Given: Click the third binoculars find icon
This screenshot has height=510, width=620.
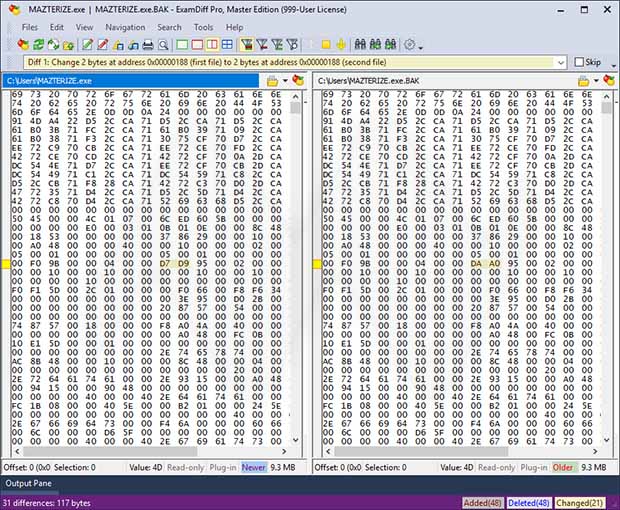Looking at the screenshot, I should point(390,45).
